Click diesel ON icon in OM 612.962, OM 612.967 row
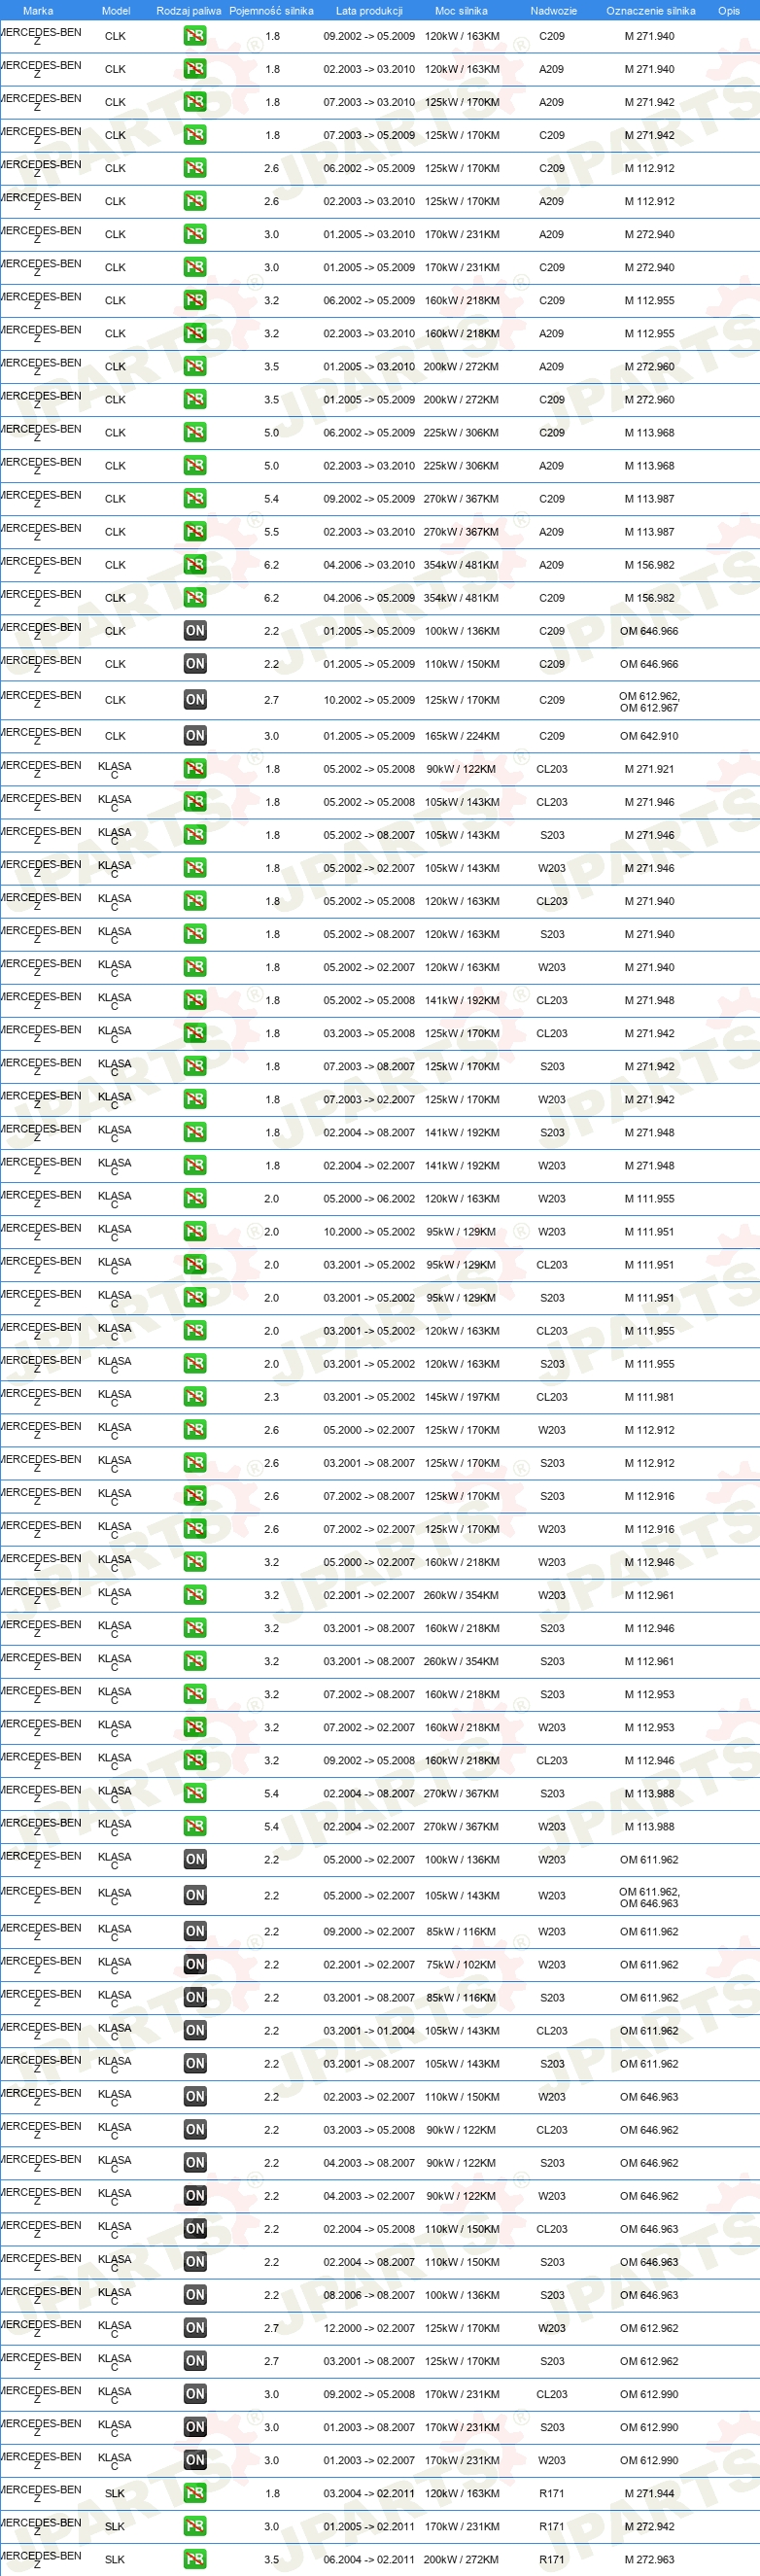Screen dimensions: 760x2576 195,700
